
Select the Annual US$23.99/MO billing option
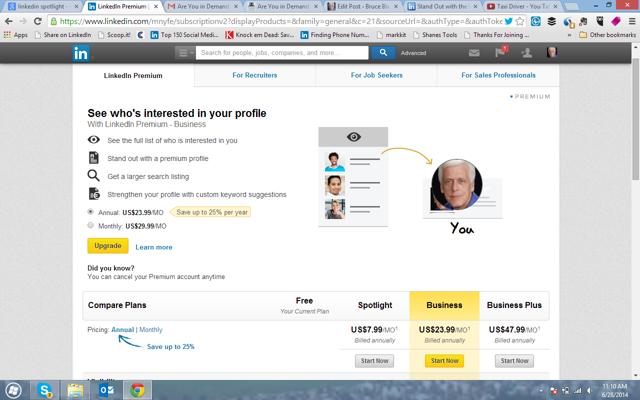point(92,212)
